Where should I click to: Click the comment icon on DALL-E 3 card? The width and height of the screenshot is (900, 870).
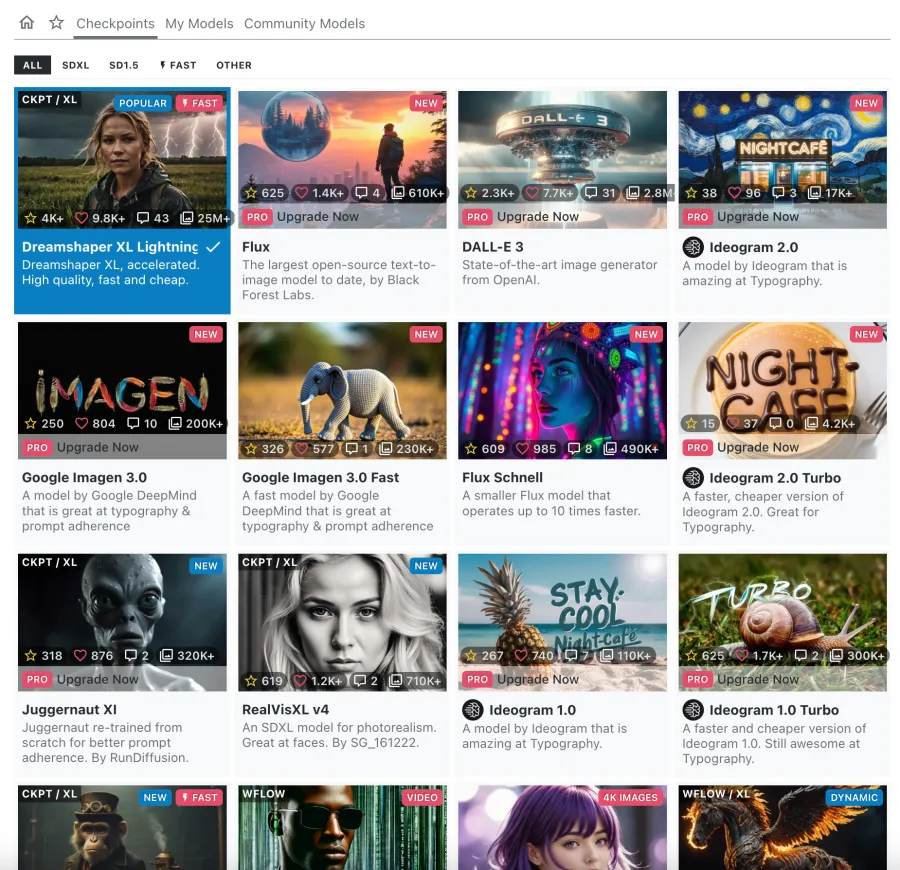coord(591,193)
